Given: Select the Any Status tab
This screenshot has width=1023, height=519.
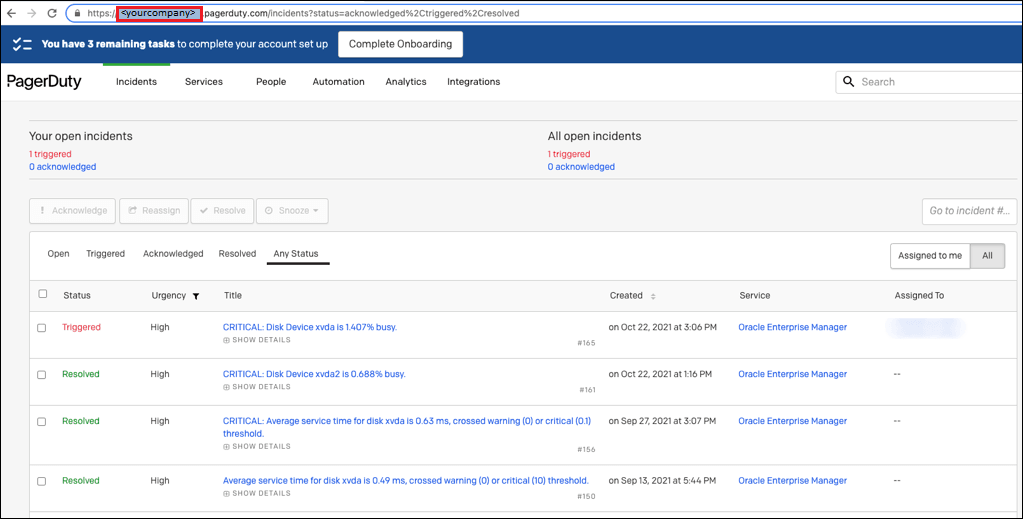Looking at the screenshot, I should pyautogui.click(x=296, y=253).
